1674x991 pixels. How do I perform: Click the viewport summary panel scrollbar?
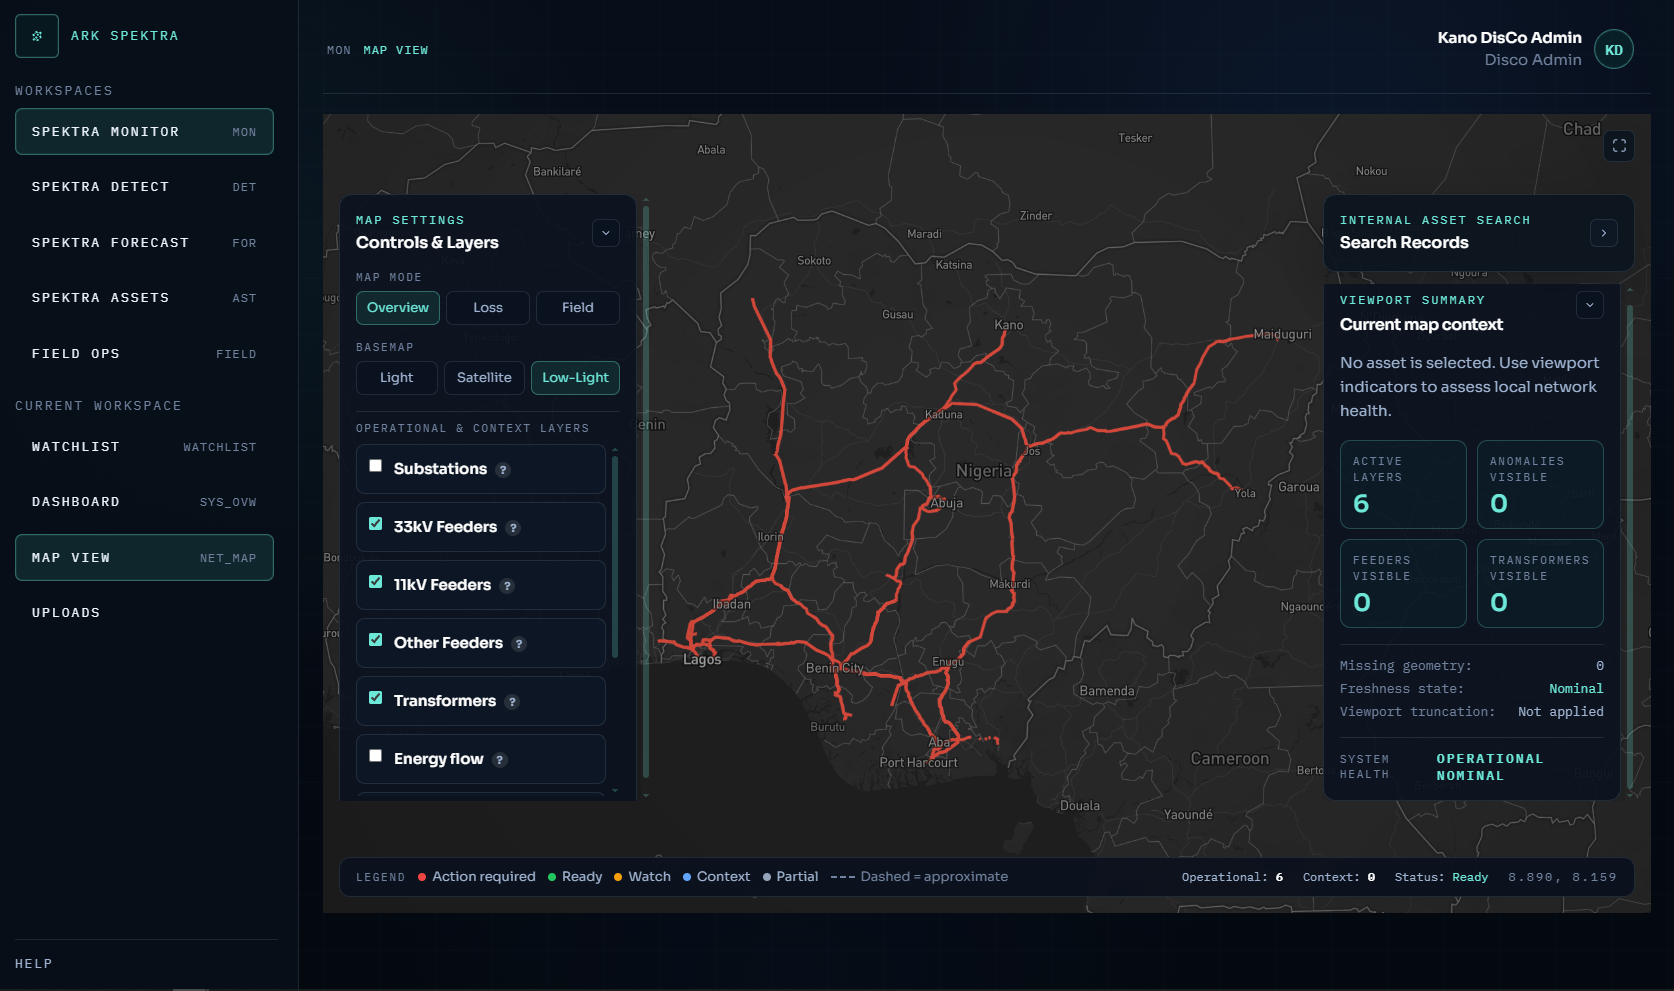[x=1630, y=547]
